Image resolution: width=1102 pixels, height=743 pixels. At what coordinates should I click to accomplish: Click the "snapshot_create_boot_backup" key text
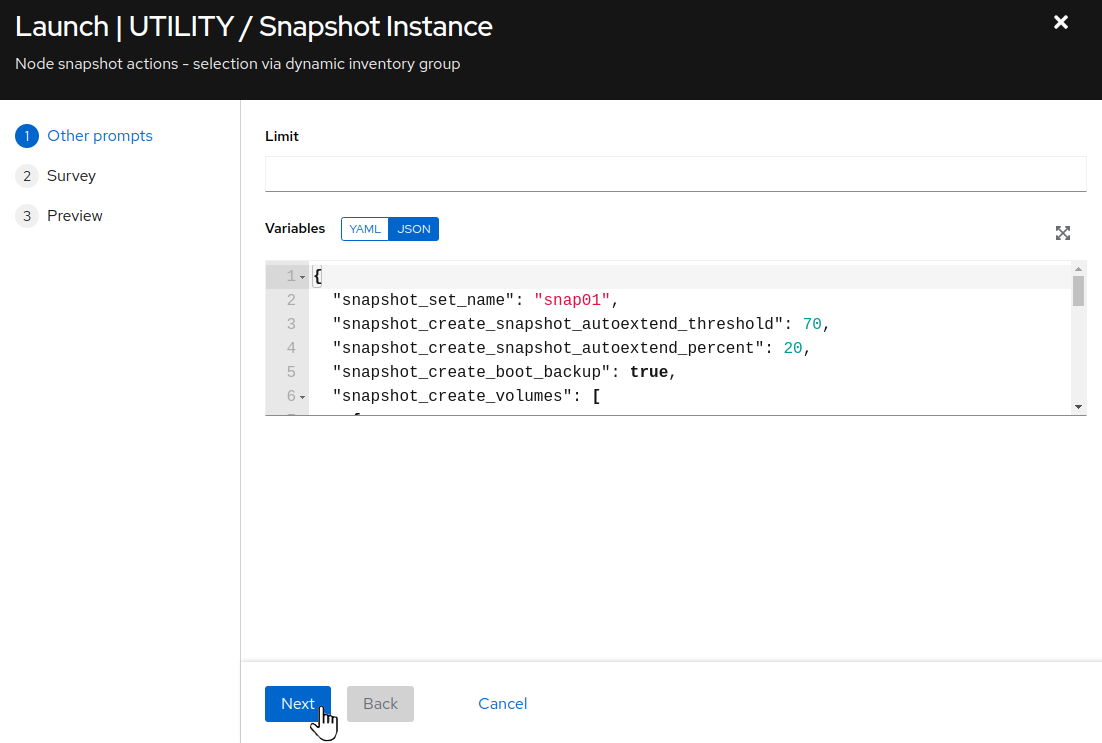point(472,372)
